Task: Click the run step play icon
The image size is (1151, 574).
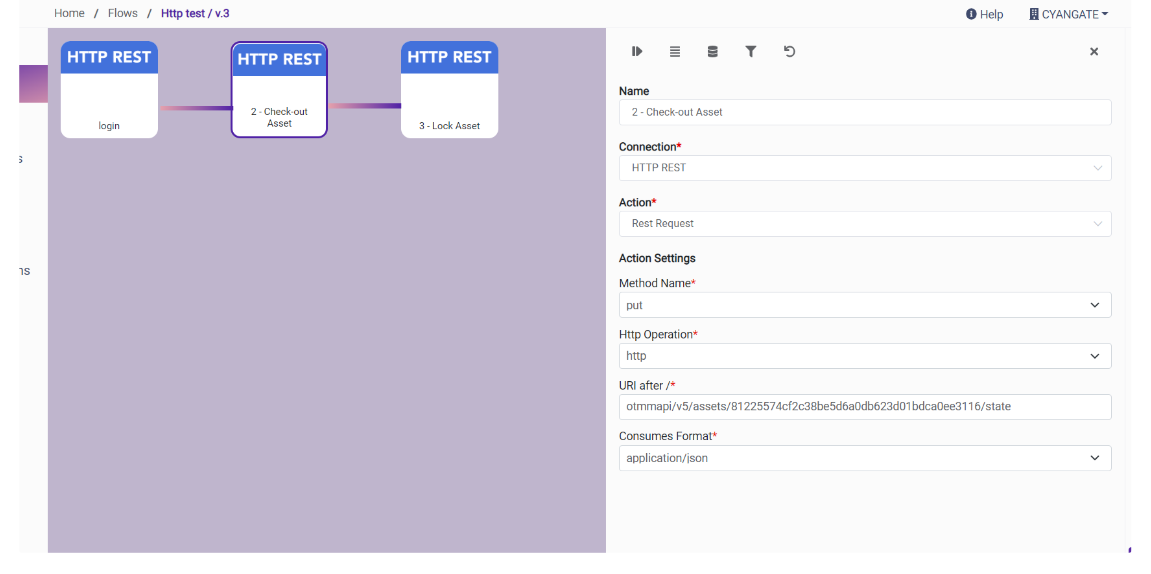Action: 637,52
